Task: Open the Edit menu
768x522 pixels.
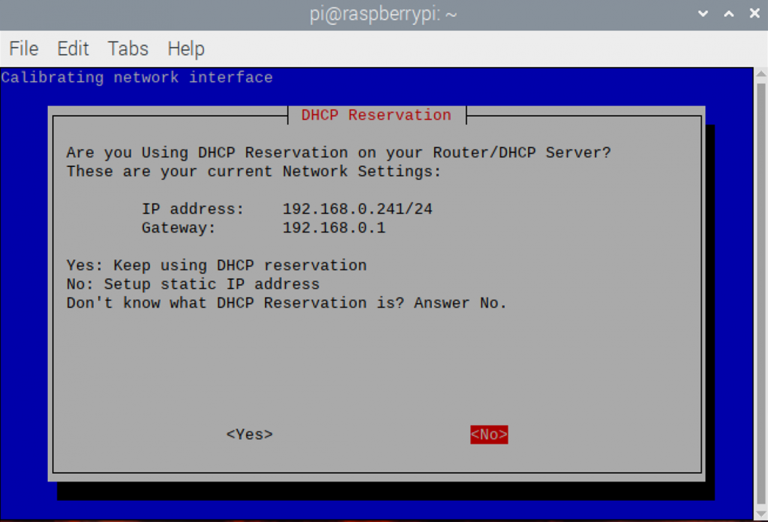Action: pyautogui.click(x=73, y=48)
